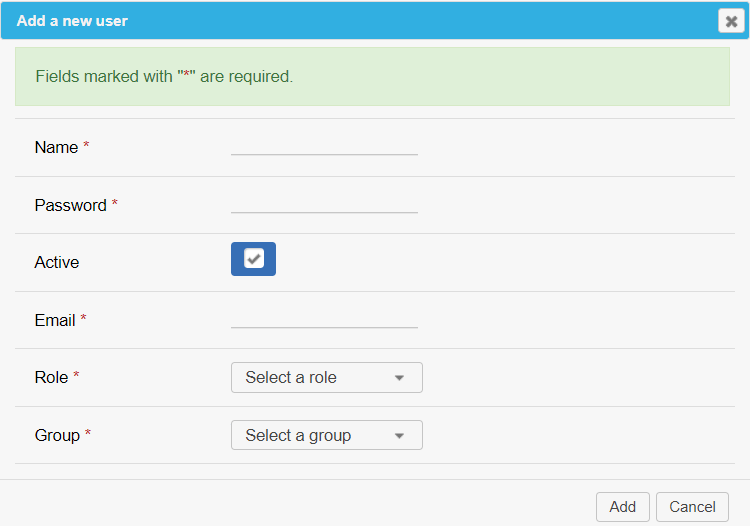Click the "Add a new user" dialog title

(x=72, y=20)
